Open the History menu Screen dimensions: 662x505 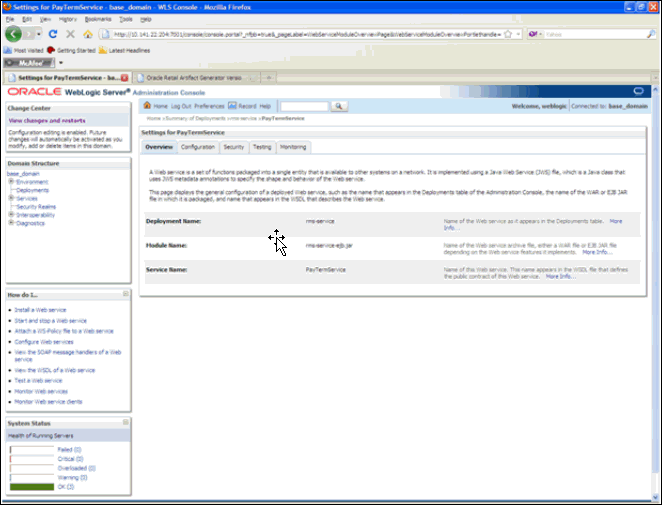click(68, 19)
